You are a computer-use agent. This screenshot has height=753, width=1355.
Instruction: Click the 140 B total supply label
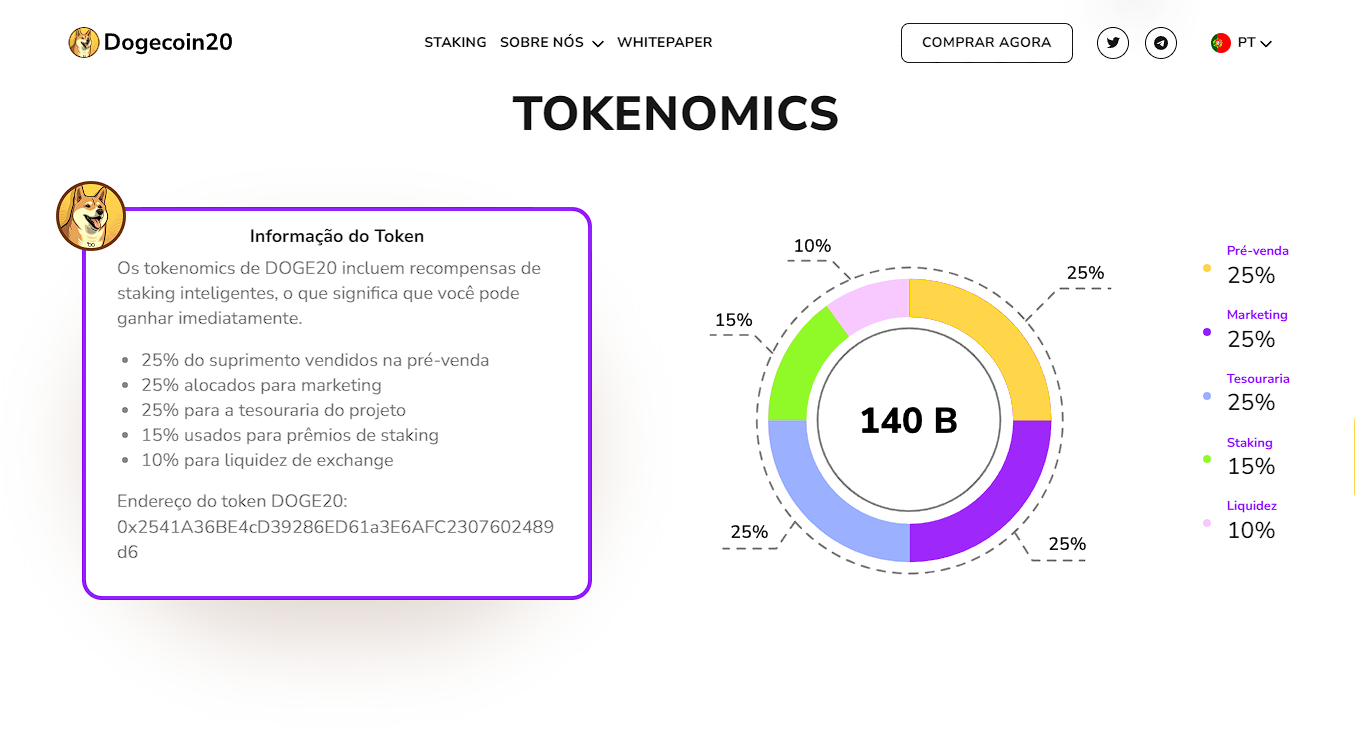point(908,420)
